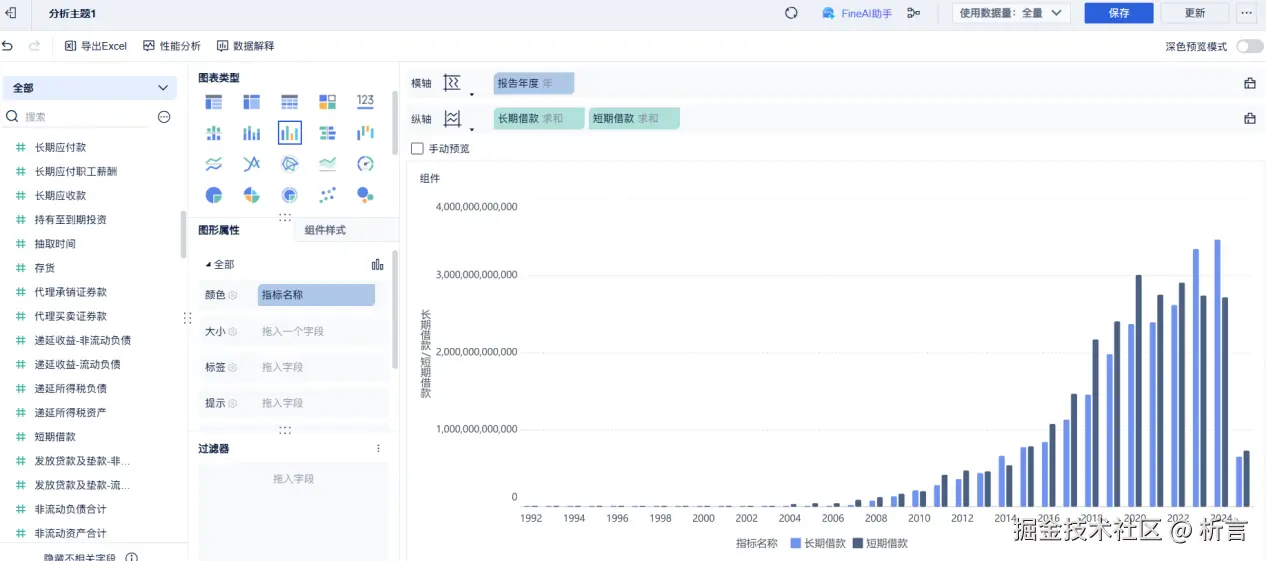Viewport: 1266px width, 561px height.
Task: Switch to the 组件样式 tab
Action: point(325,230)
